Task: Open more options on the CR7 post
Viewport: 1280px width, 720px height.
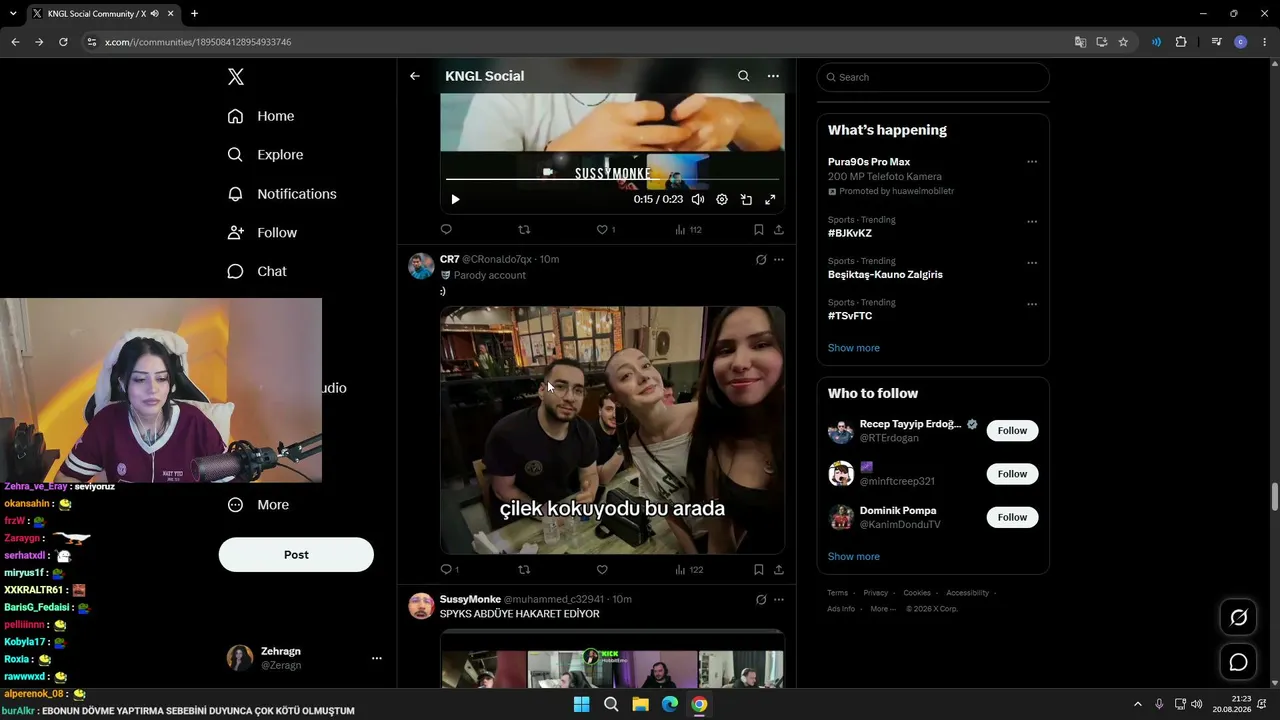Action: point(779,260)
